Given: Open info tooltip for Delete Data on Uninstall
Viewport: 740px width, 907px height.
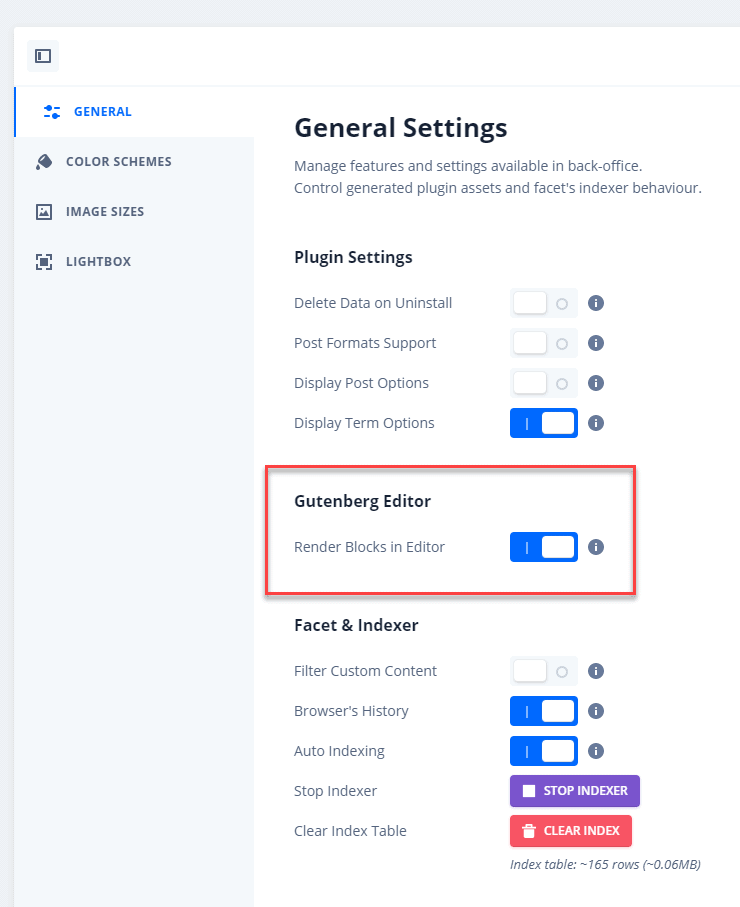Looking at the screenshot, I should [595, 303].
